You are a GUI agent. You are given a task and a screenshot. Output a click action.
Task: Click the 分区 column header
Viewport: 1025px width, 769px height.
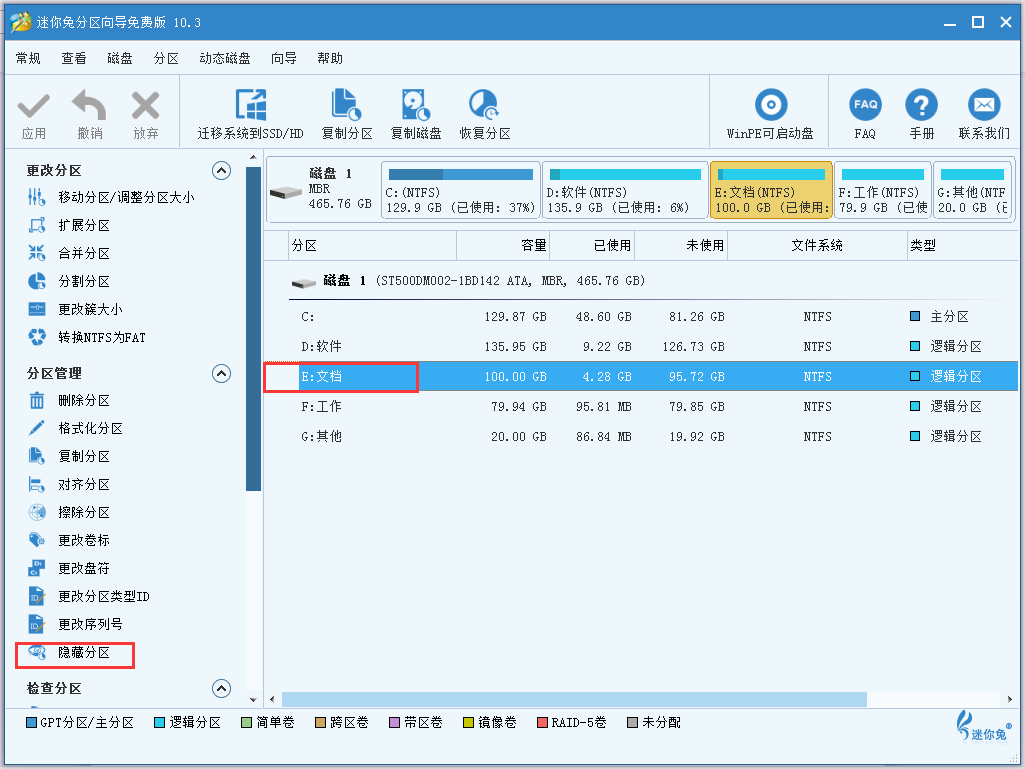(373, 245)
